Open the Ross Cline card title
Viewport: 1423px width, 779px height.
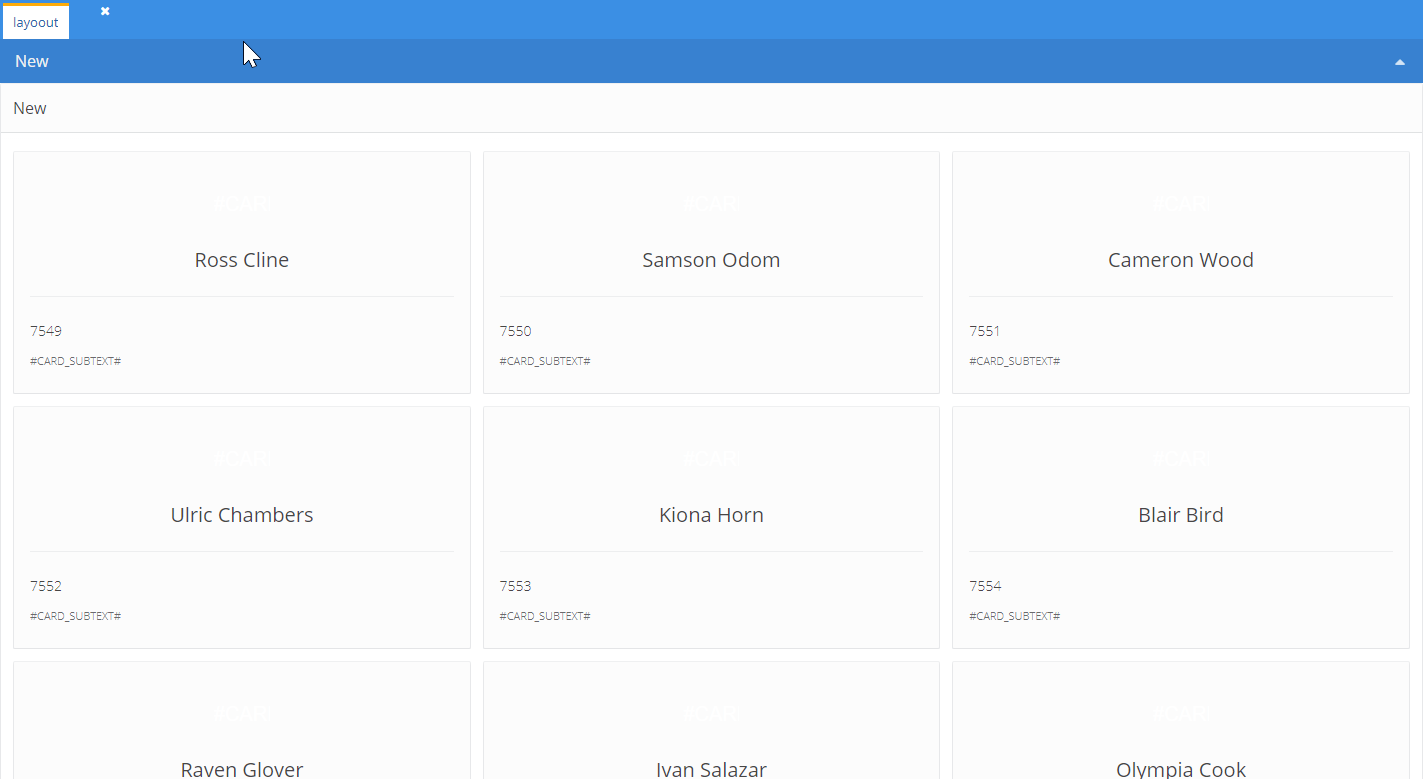pos(242,260)
